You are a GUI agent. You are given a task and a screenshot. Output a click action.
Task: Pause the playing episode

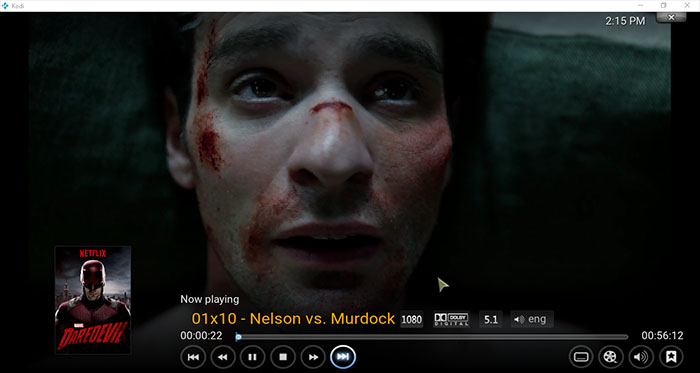pos(253,357)
